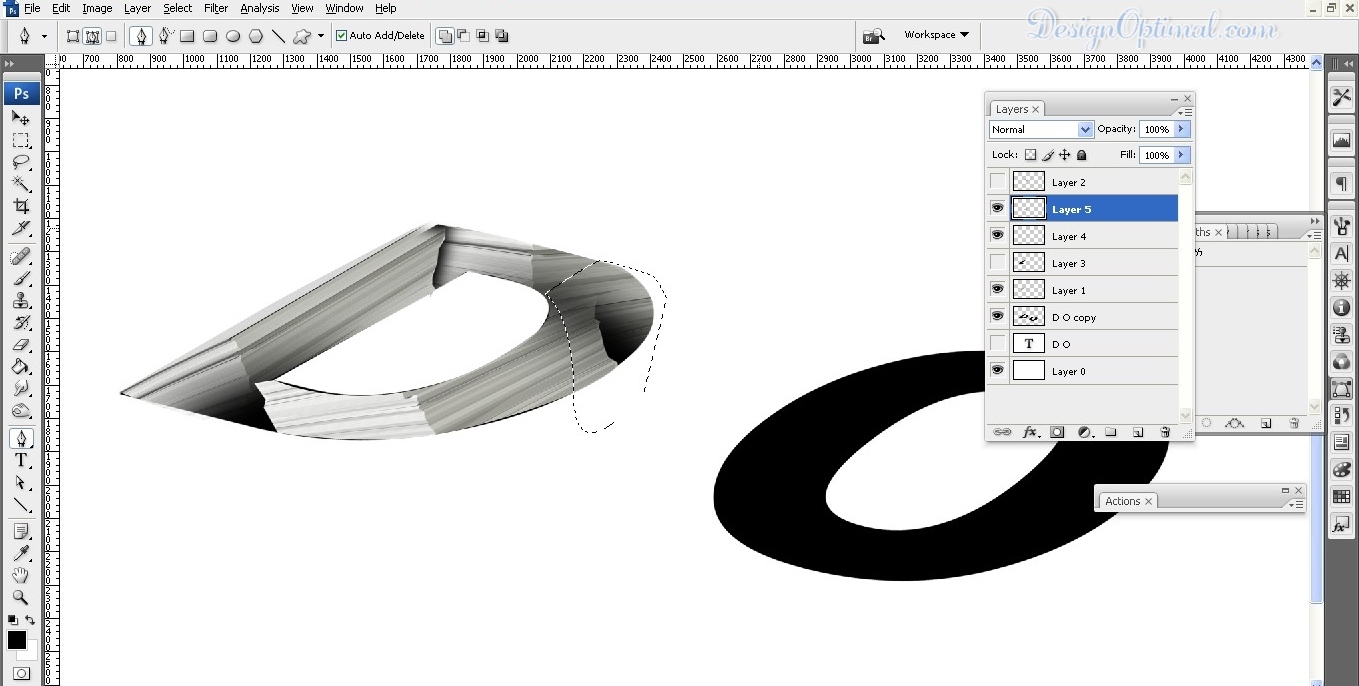
Task: Select the History Brush tool
Action: coord(21,323)
